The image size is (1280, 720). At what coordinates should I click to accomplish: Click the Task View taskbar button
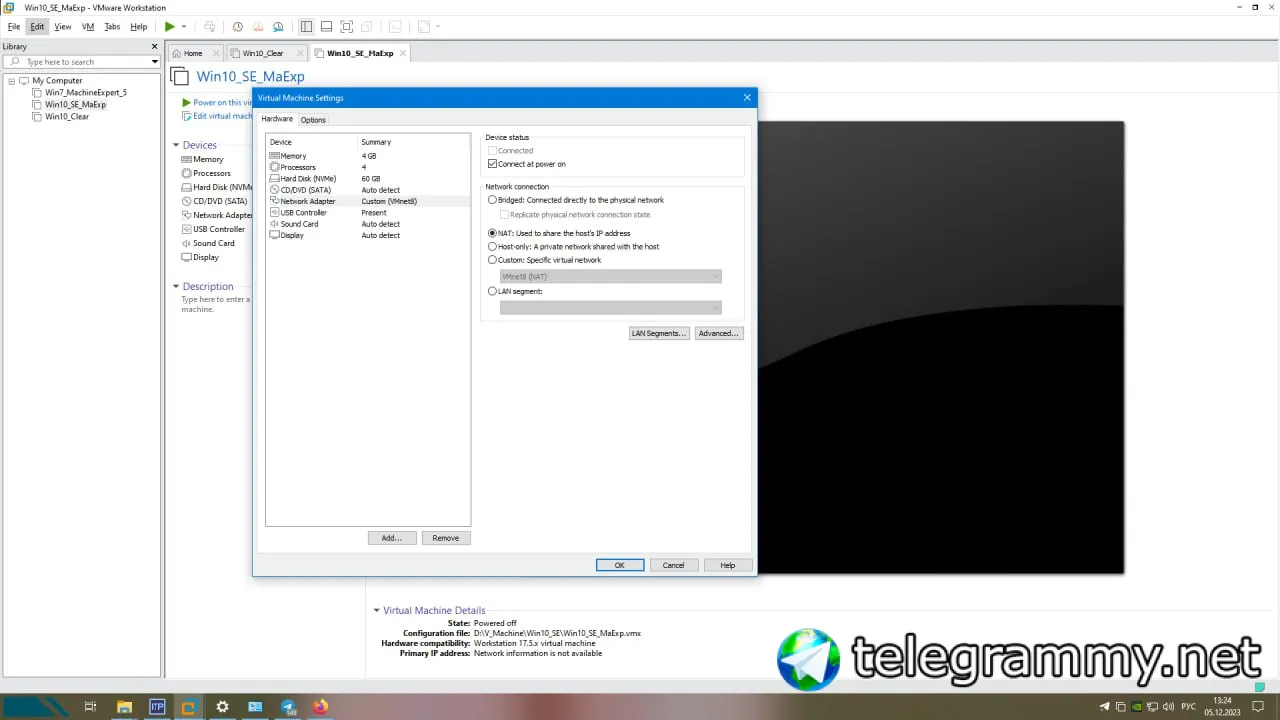[90, 706]
